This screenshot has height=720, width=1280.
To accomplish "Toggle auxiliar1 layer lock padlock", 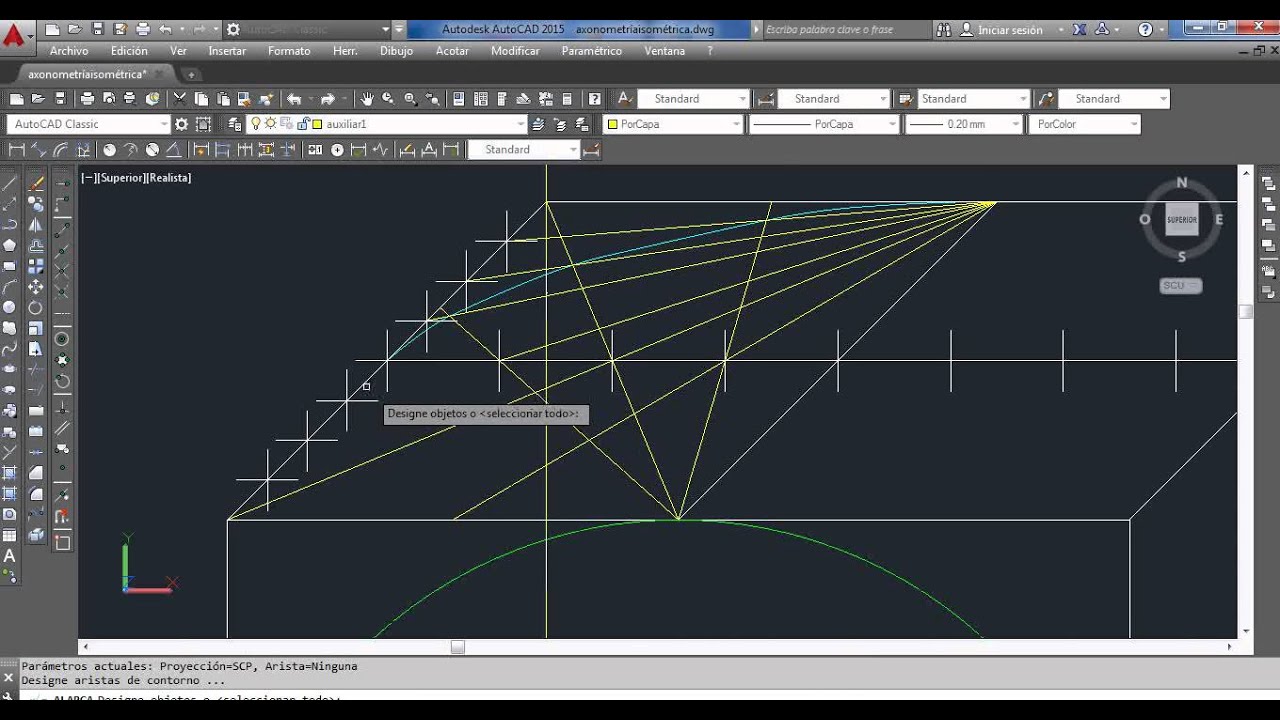I will tap(302, 124).
